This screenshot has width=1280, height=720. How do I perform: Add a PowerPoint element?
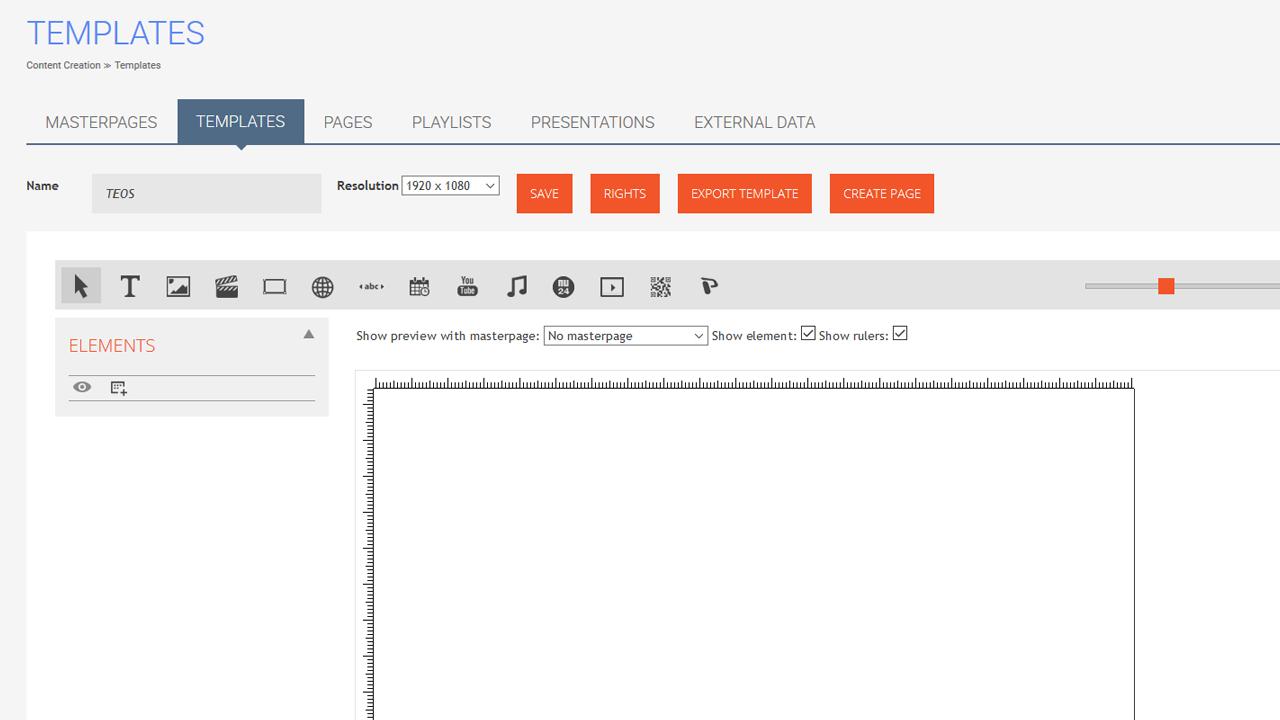coord(709,287)
